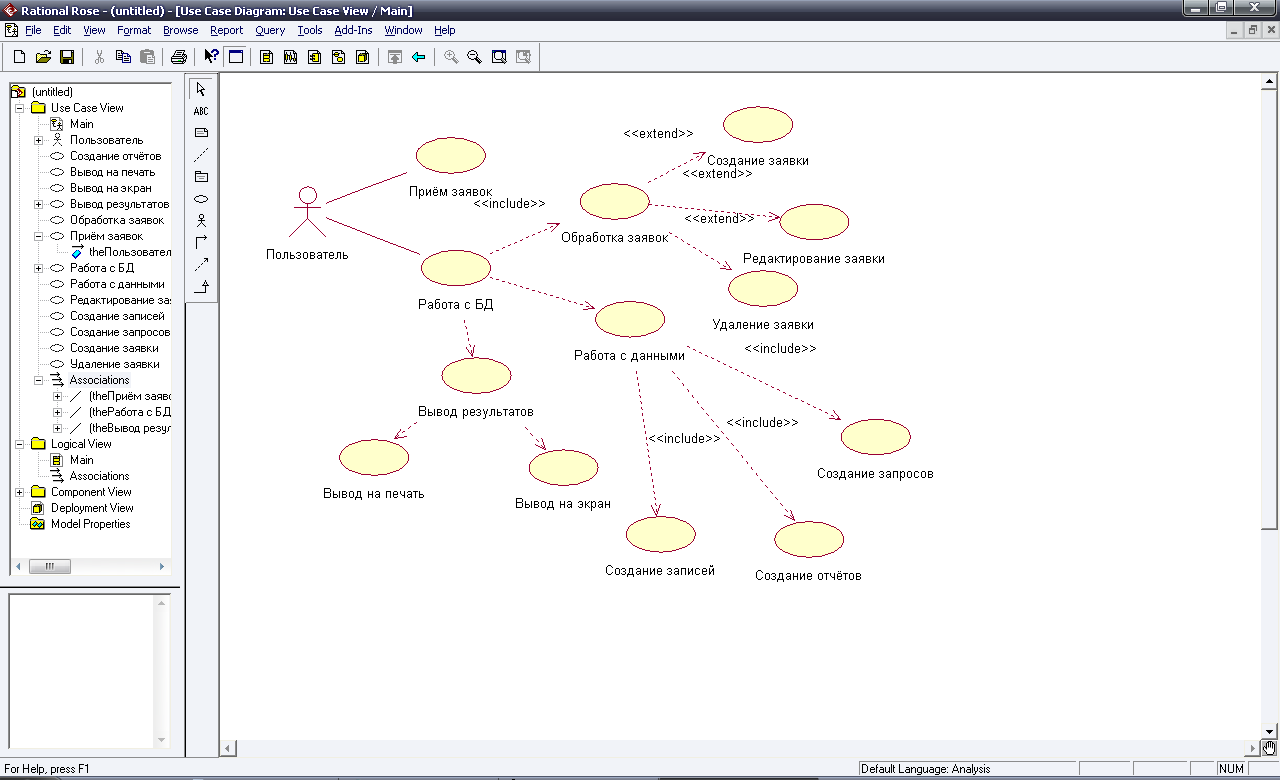Select Создание отчётов in the browser tree

[x=115, y=156]
